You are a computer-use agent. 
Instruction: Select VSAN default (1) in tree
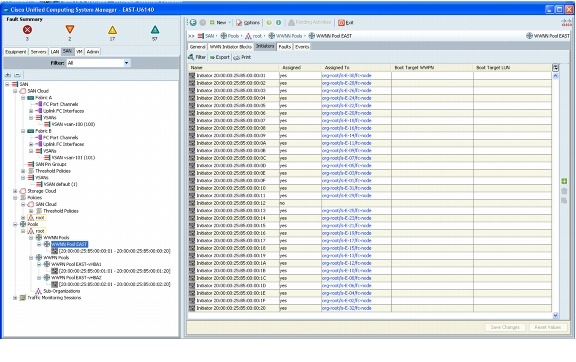pyautogui.click(x=60, y=184)
